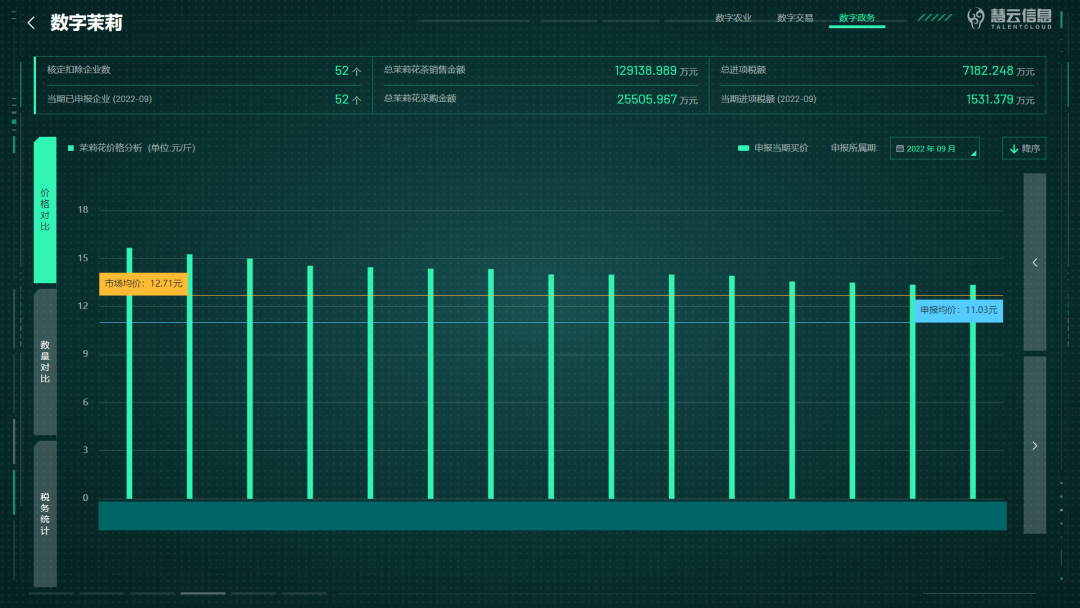
Task: Click the down-arrow icon in 降序 button
Action: click(x=1013, y=149)
